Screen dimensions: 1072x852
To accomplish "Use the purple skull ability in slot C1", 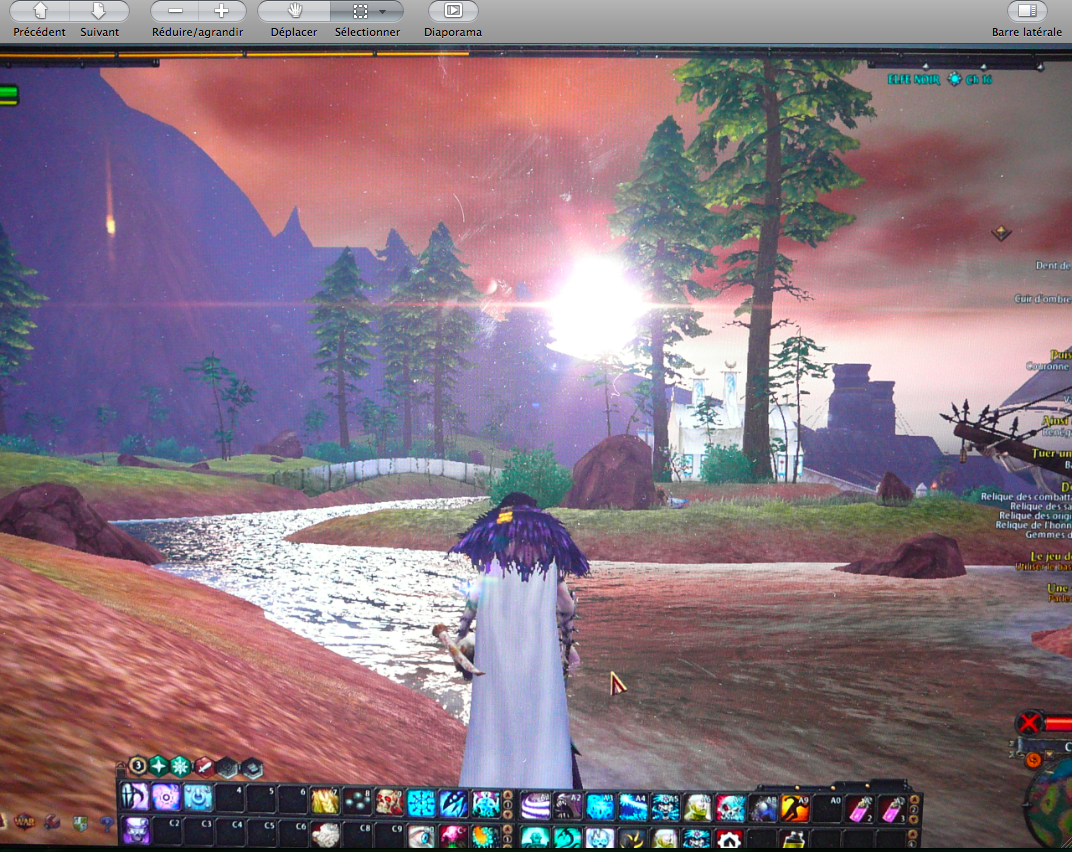I will tap(135, 829).
